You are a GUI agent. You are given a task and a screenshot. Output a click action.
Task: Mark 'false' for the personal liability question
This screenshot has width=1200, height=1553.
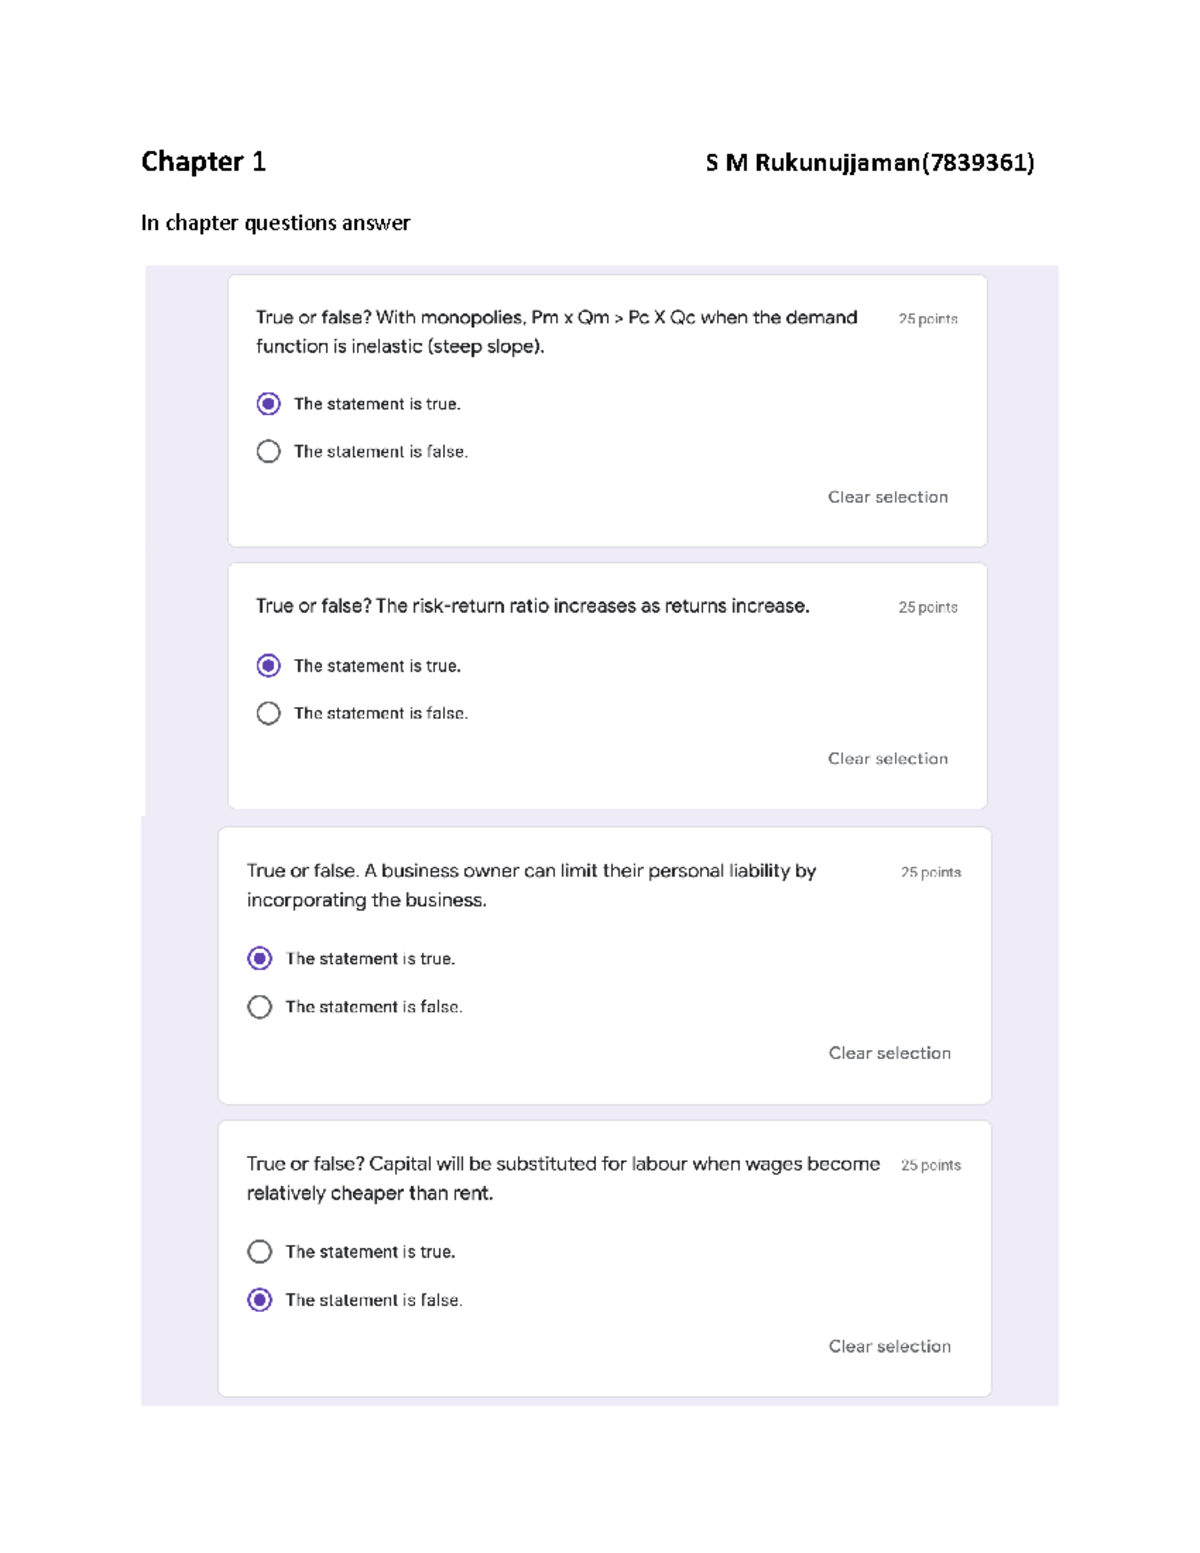pos(260,1007)
